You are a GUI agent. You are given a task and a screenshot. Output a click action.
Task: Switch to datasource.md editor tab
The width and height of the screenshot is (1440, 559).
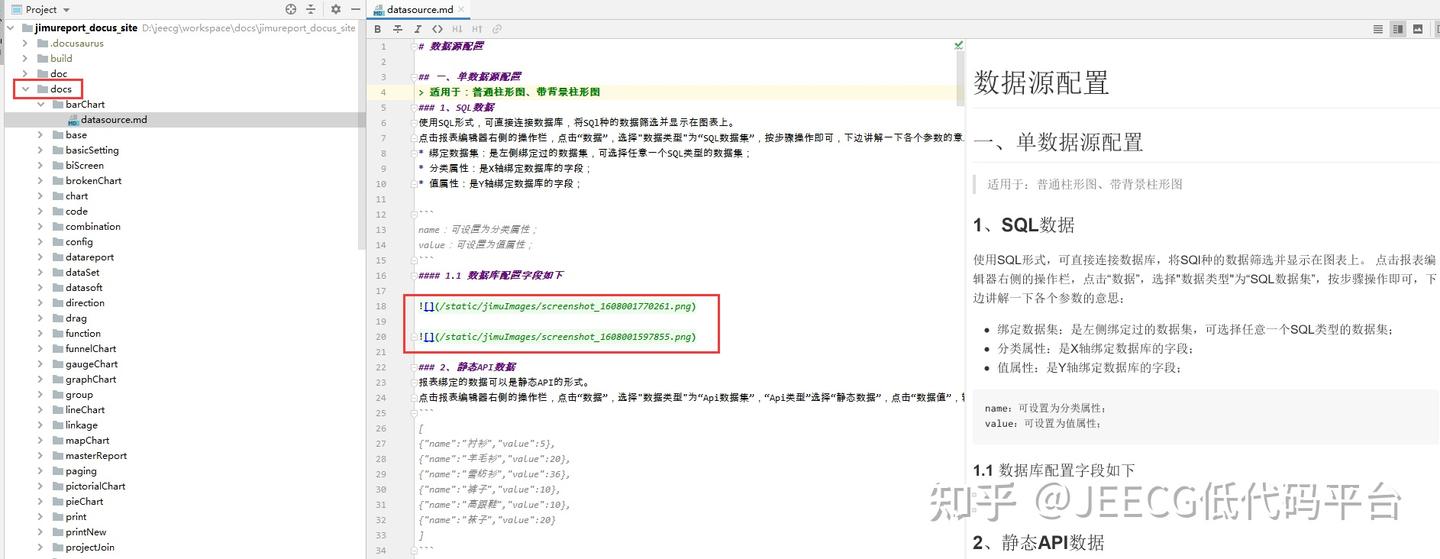(419, 9)
